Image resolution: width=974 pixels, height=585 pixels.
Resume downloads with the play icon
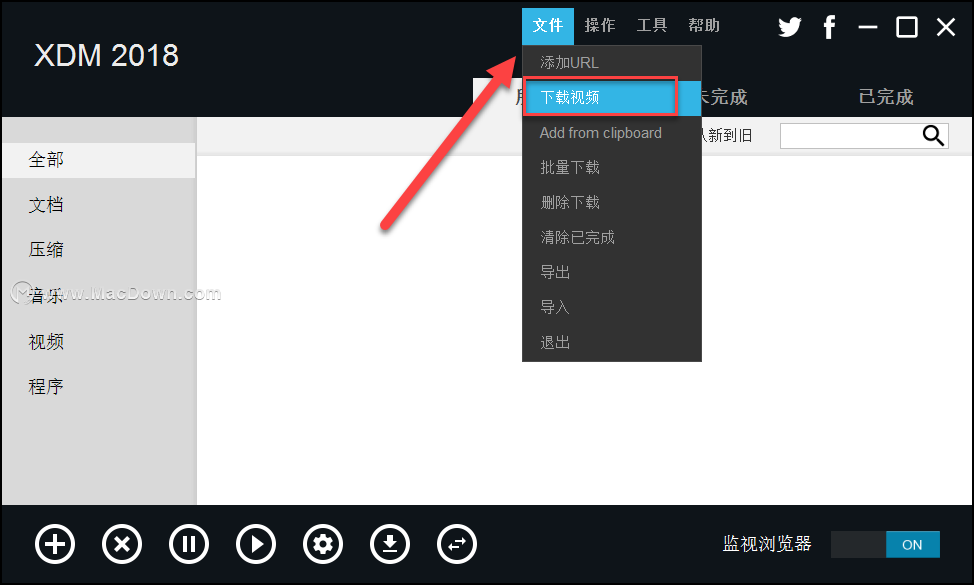(256, 545)
